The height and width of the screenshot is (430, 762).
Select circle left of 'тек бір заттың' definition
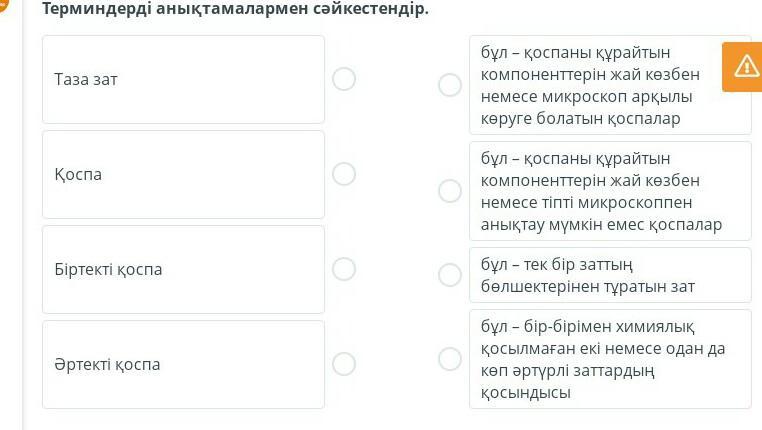[x=450, y=275]
